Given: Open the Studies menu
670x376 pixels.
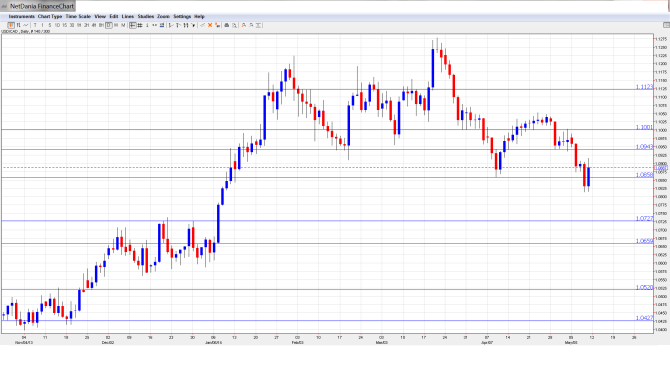Looking at the screenshot, I should (x=146, y=16).
